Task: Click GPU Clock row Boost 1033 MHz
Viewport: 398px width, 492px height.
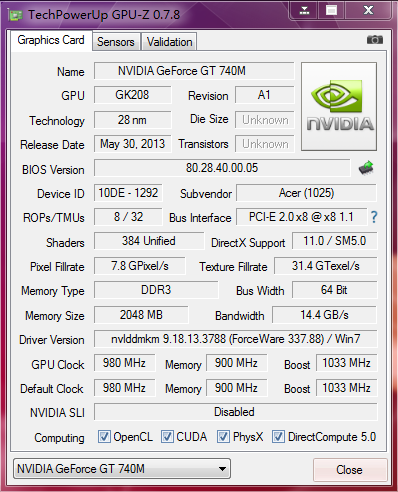Action: (x=346, y=363)
